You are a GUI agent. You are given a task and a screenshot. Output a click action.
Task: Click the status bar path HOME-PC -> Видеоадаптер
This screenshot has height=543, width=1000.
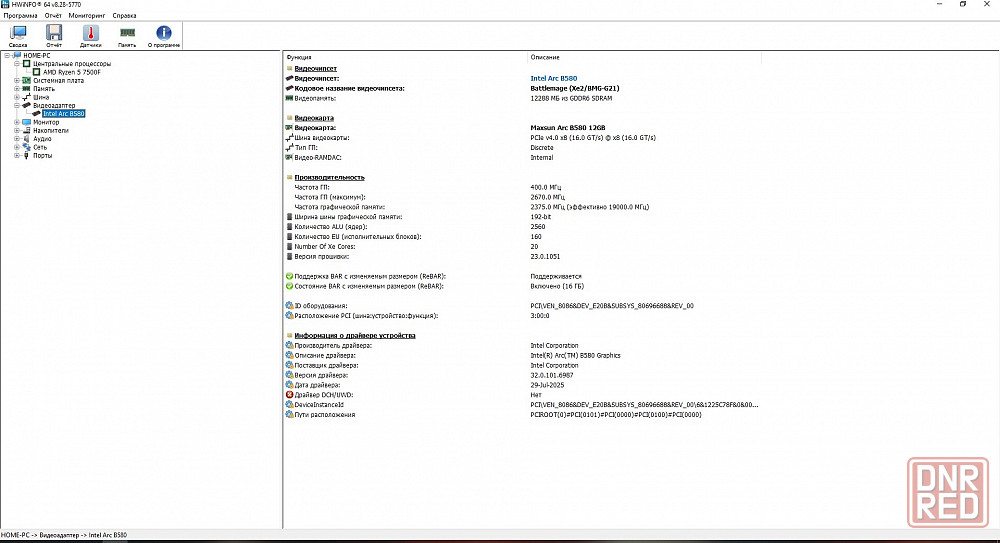click(x=64, y=535)
